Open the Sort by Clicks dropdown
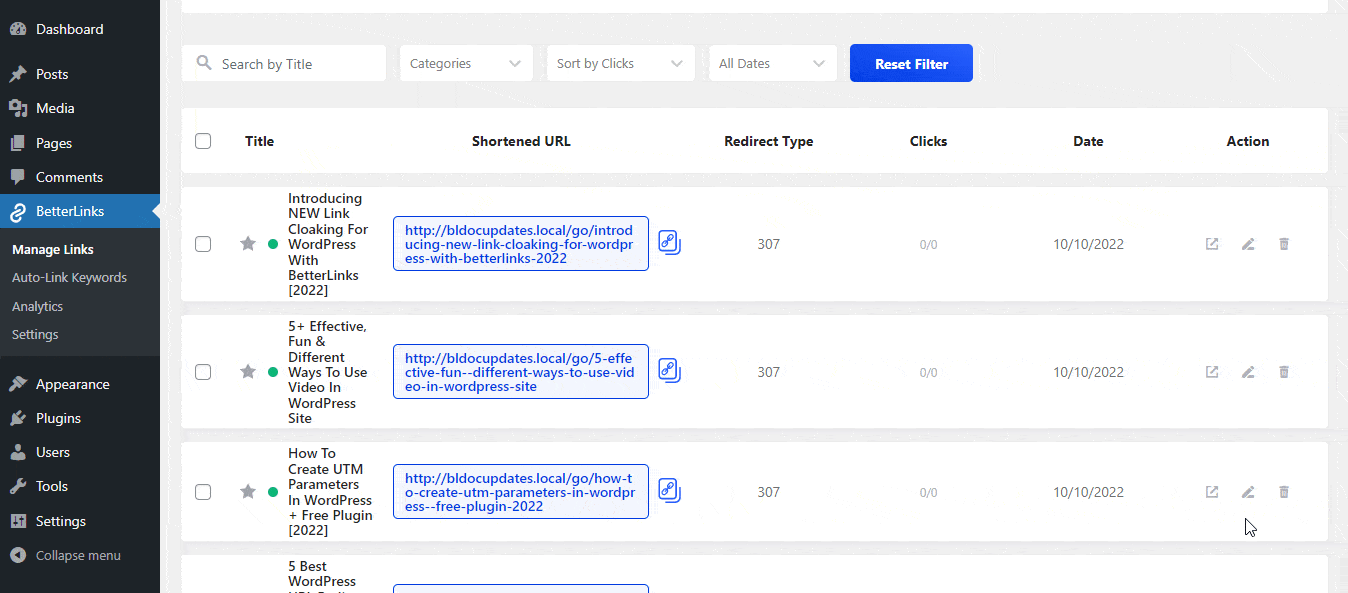1348x593 pixels. coord(620,62)
